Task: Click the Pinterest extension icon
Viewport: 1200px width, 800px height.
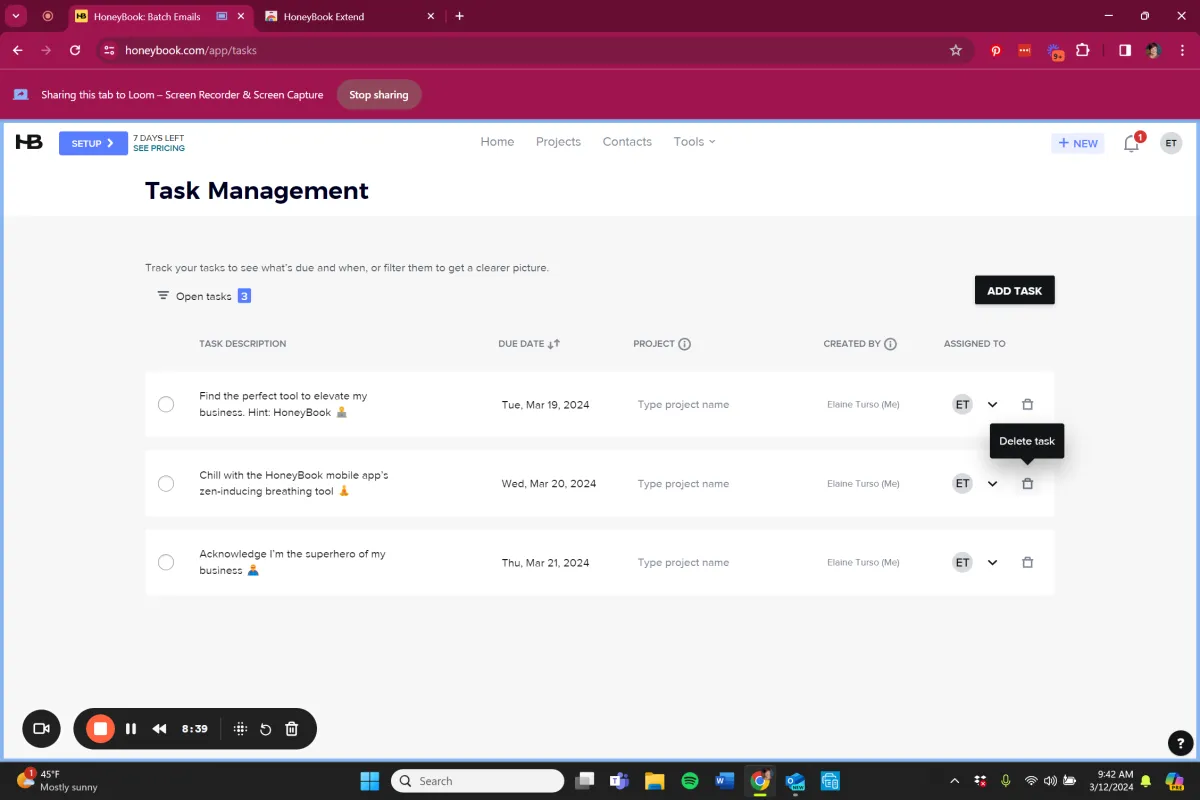Action: tap(996, 50)
